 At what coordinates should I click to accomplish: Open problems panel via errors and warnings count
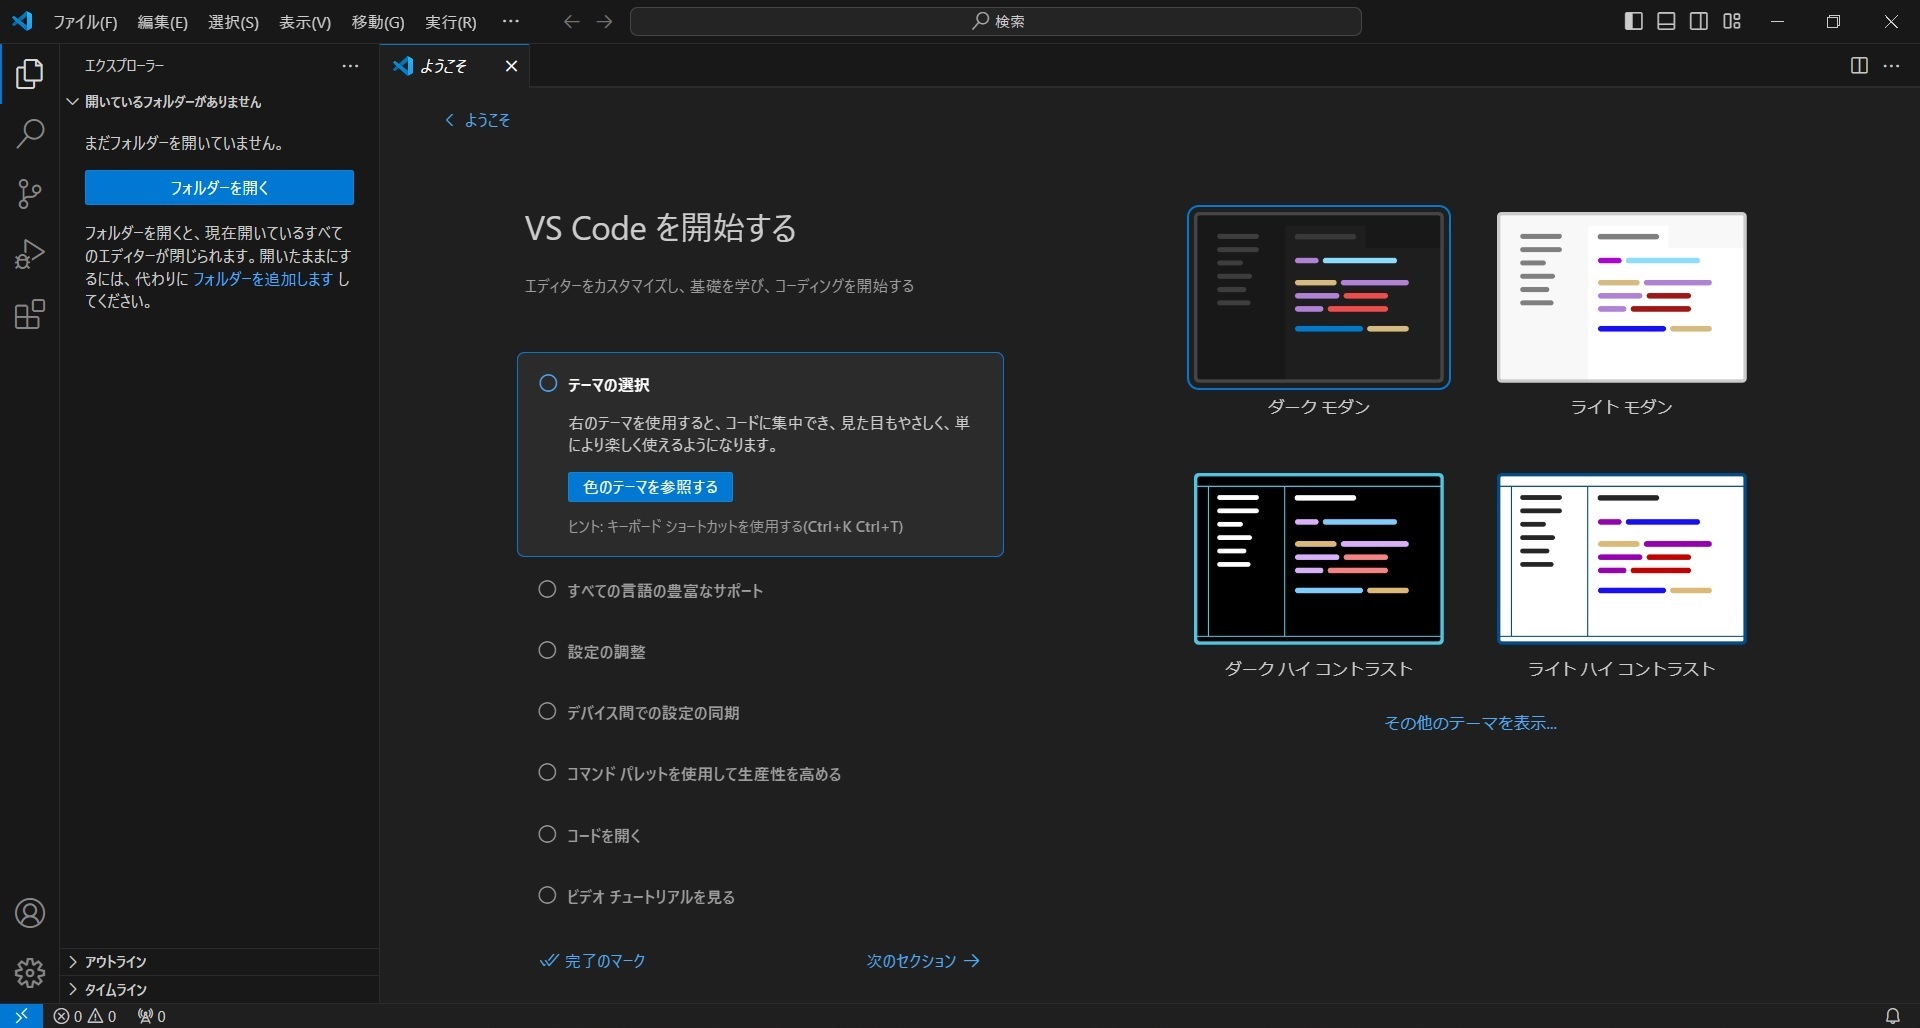(x=85, y=1016)
